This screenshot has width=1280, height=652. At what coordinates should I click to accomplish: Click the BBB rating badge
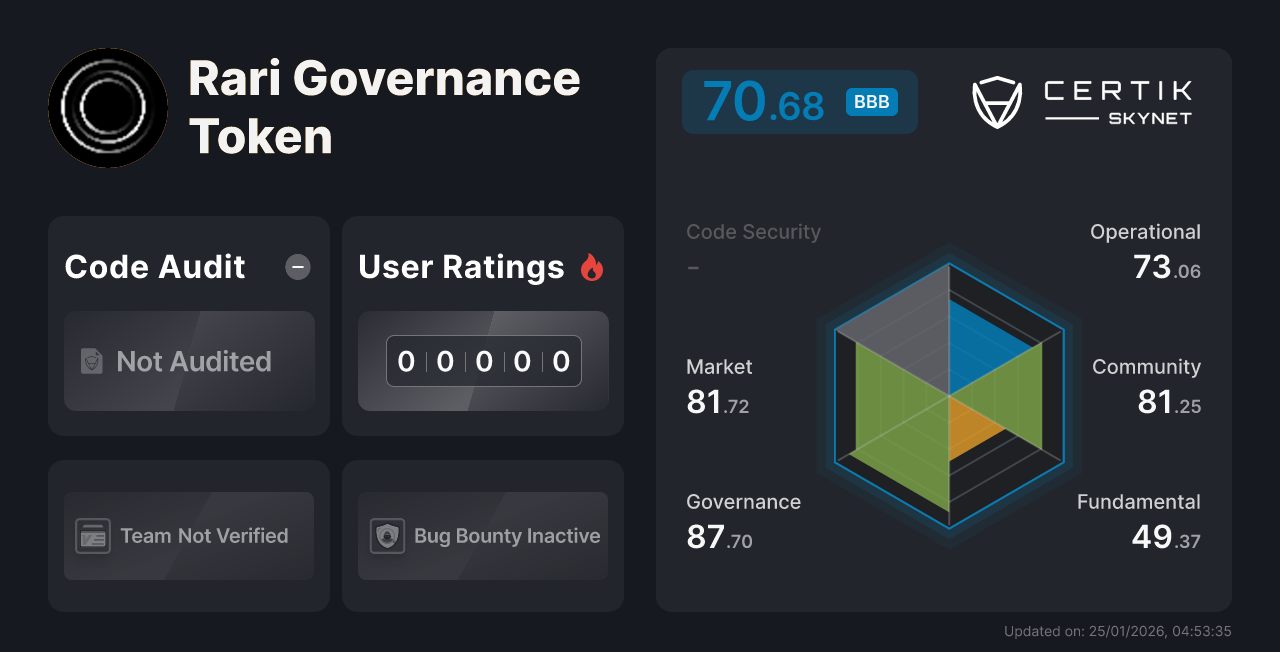(870, 101)
